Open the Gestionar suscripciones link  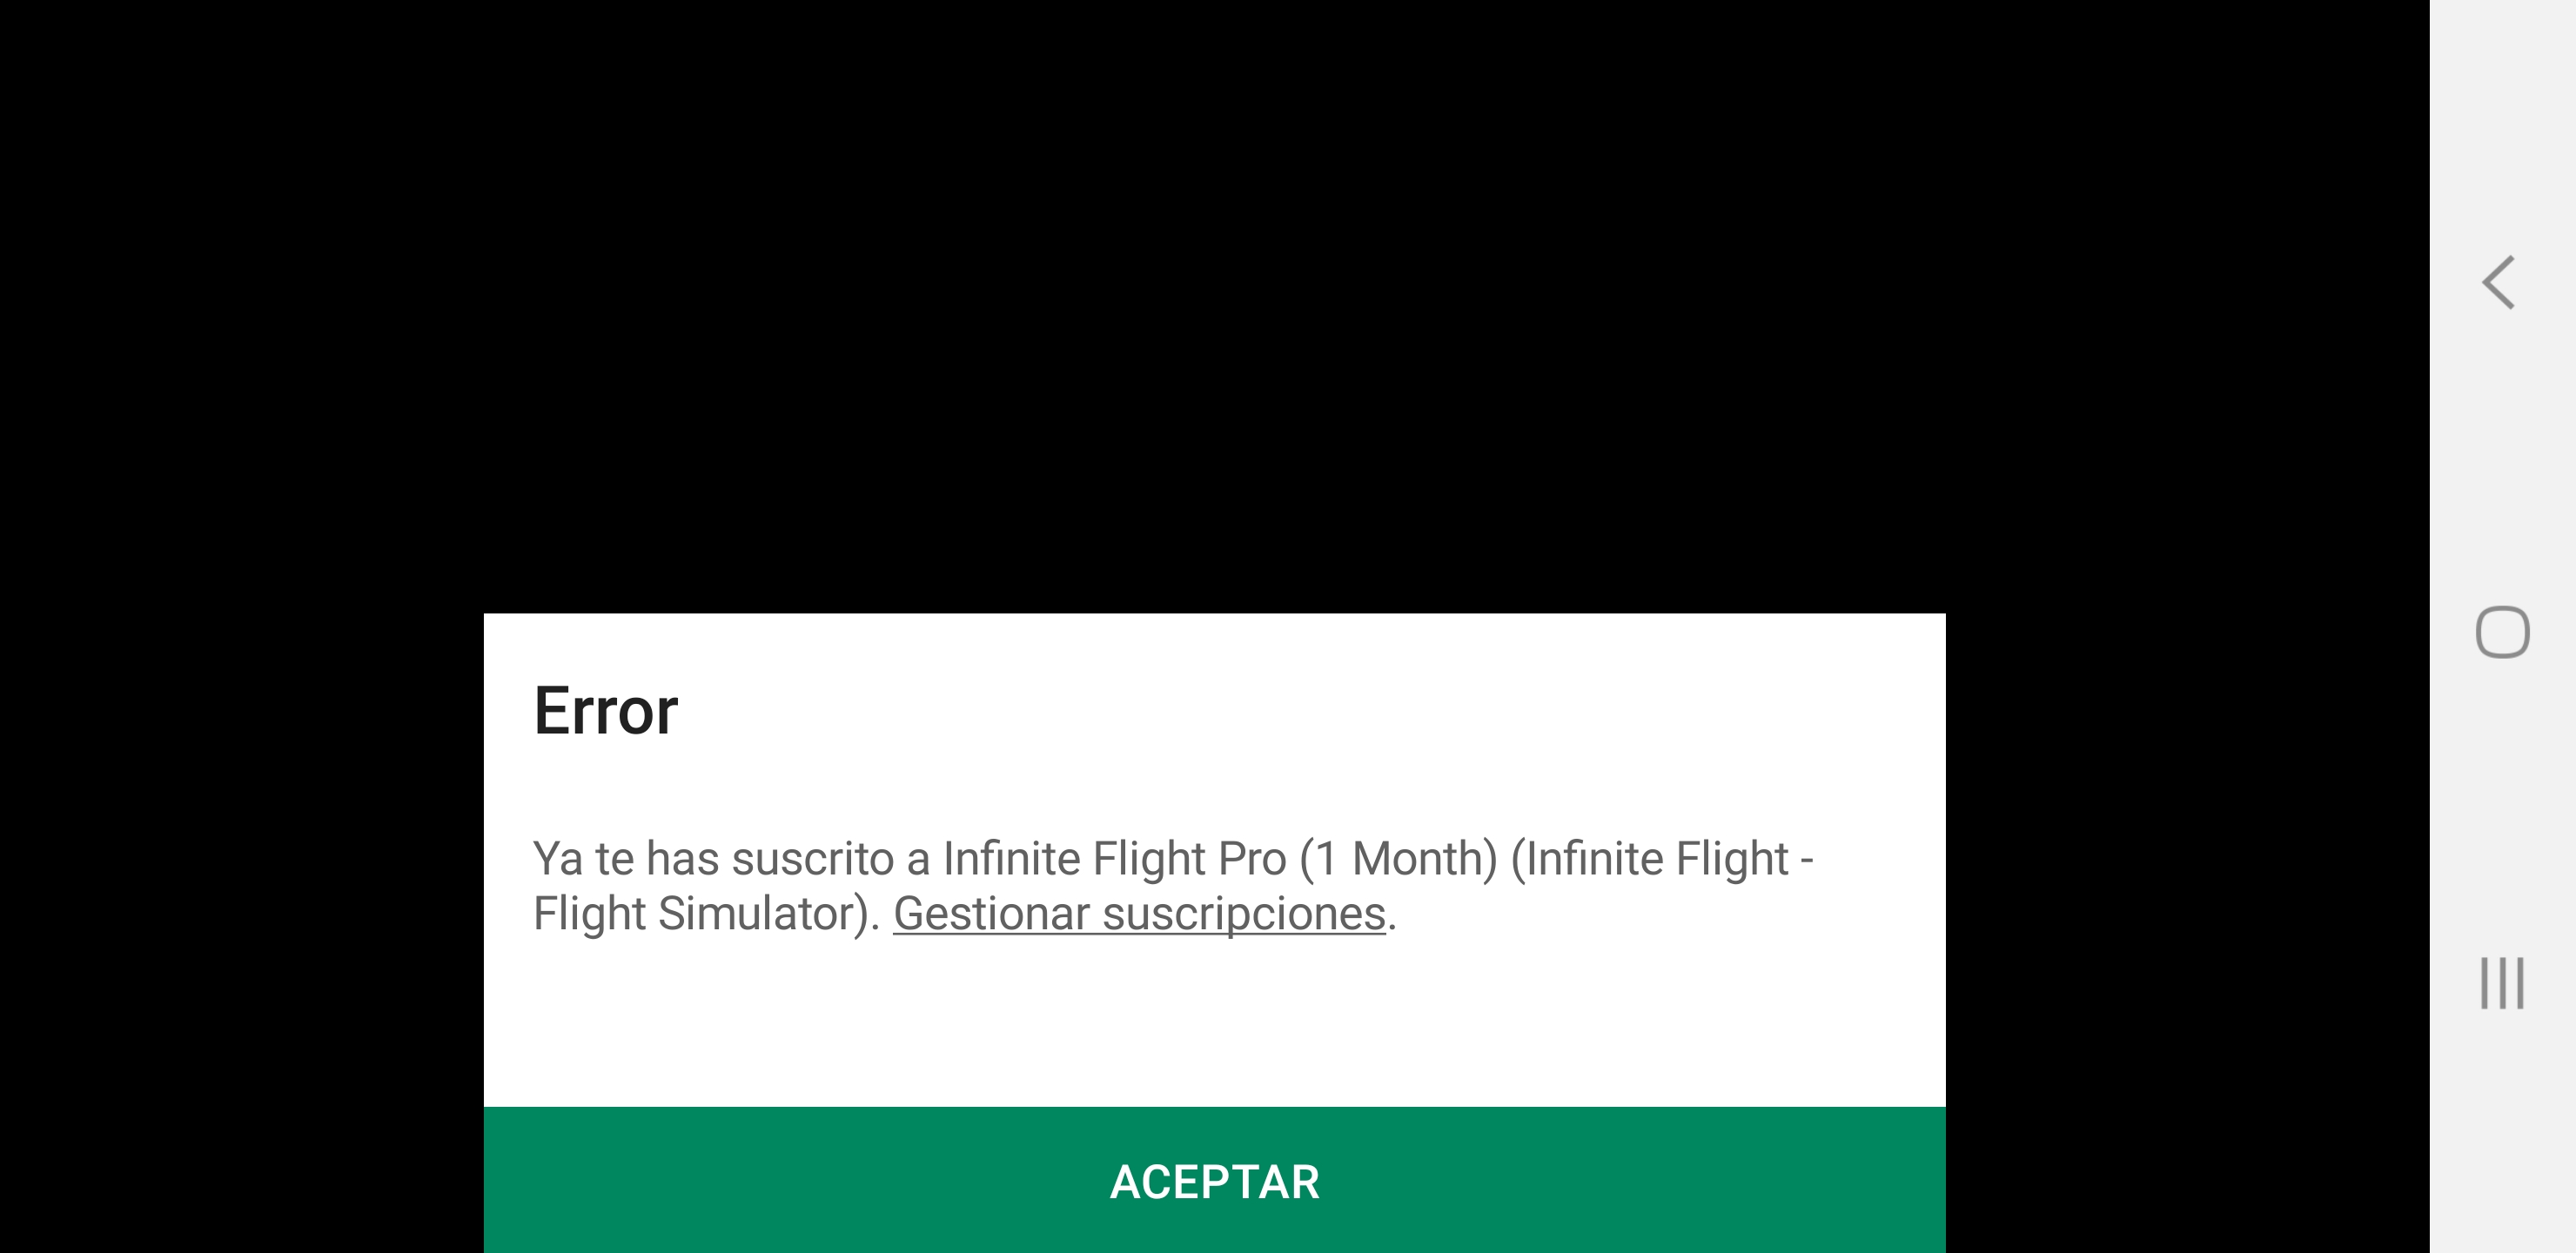(x=1139, y=914)
